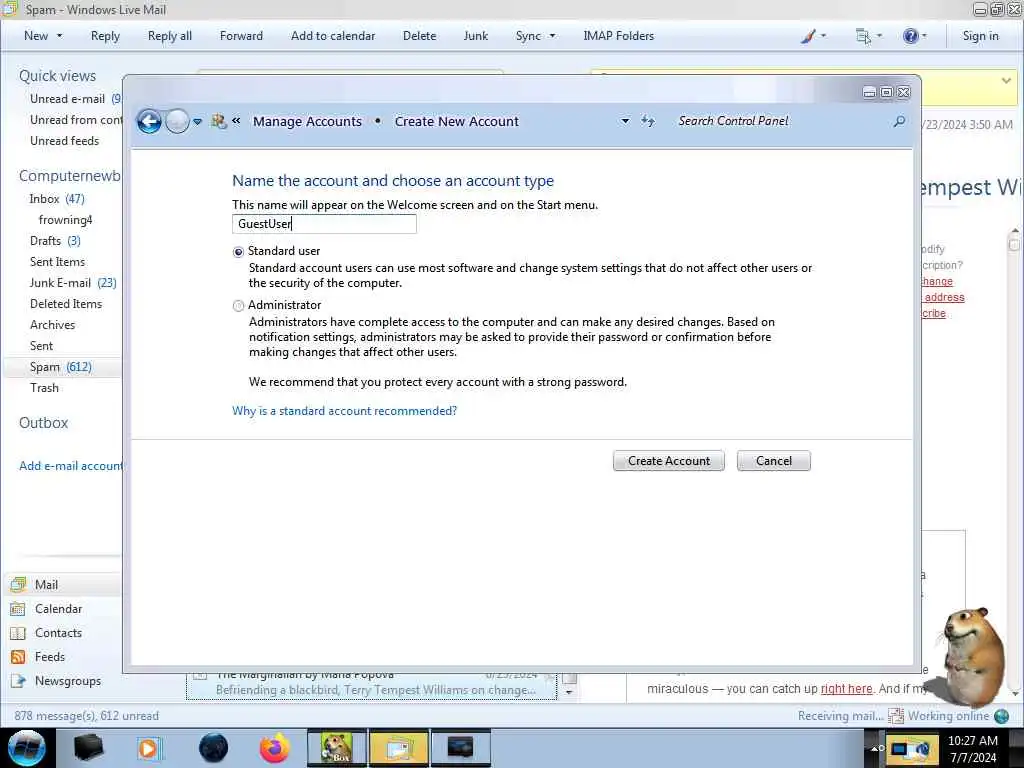Open the Drafts (3) folder
1024x768 pixels.
coord(55,240)
